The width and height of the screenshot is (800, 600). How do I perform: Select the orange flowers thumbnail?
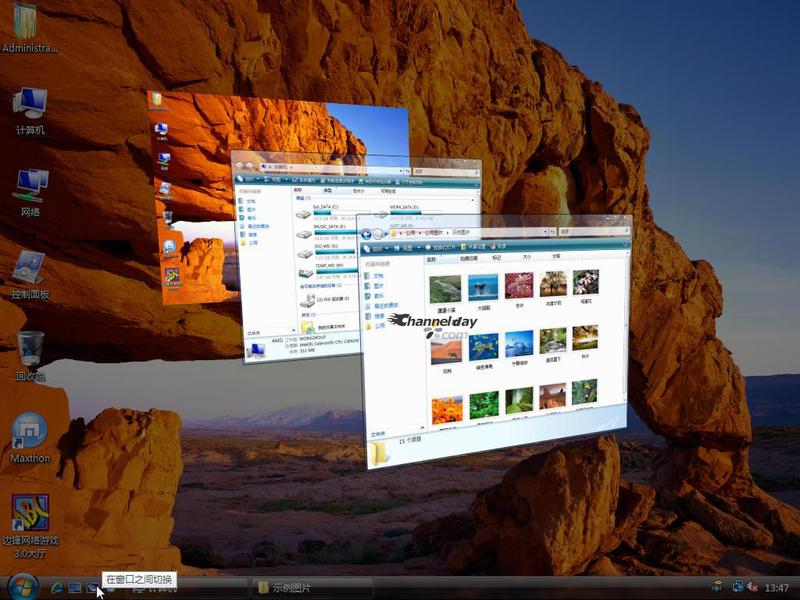[x=447, y=411]
